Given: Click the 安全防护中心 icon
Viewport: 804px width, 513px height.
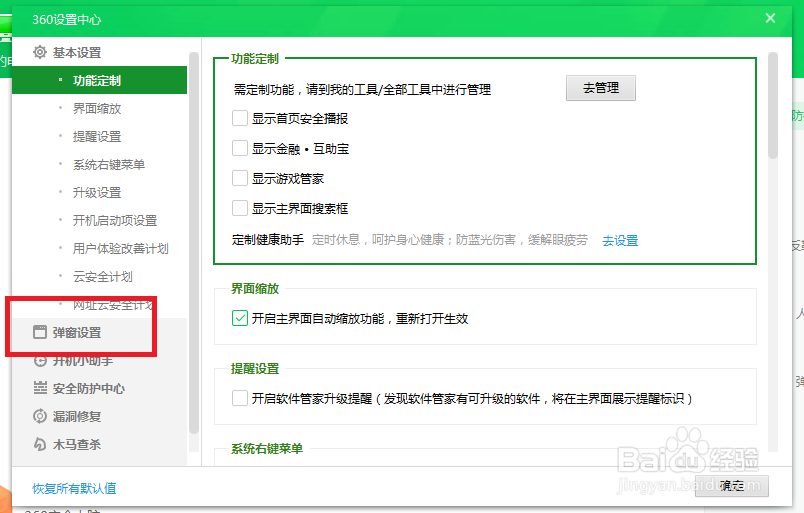Looking at the screenshot, I should (x=40, y=388).
